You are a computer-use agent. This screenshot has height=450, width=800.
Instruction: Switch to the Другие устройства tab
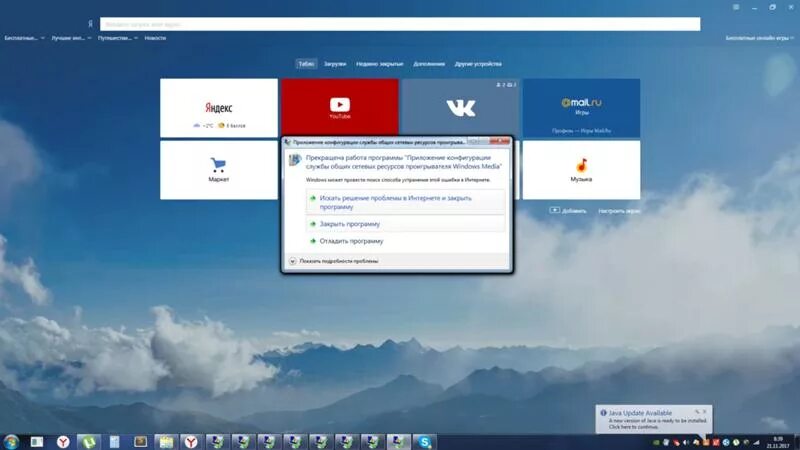pyautogui.click(x=478, y=64)
